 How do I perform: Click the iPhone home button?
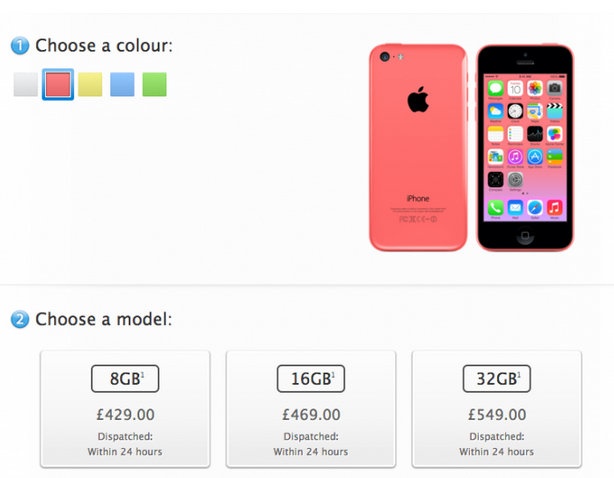(525, 235)
